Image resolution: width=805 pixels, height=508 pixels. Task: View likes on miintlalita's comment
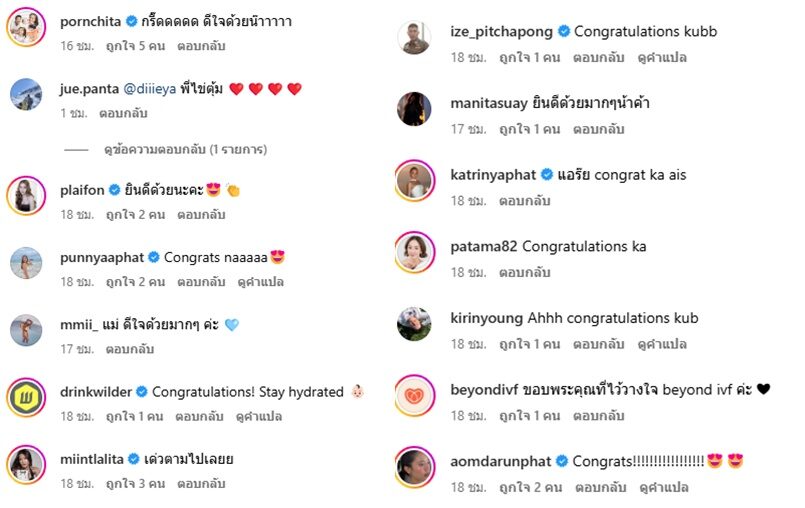point(136,484)
